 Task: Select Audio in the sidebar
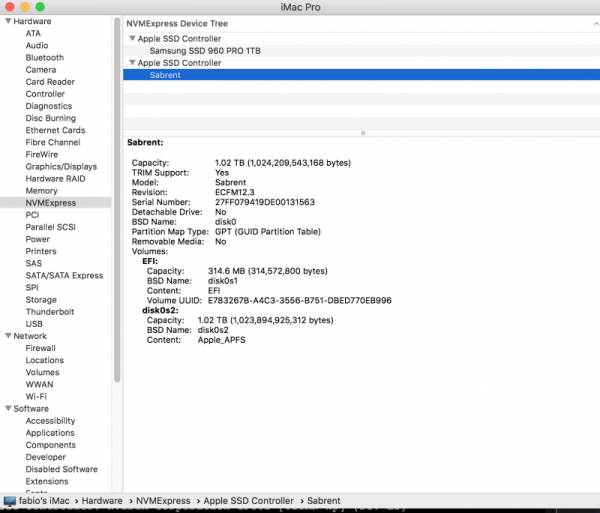point(37,46)
